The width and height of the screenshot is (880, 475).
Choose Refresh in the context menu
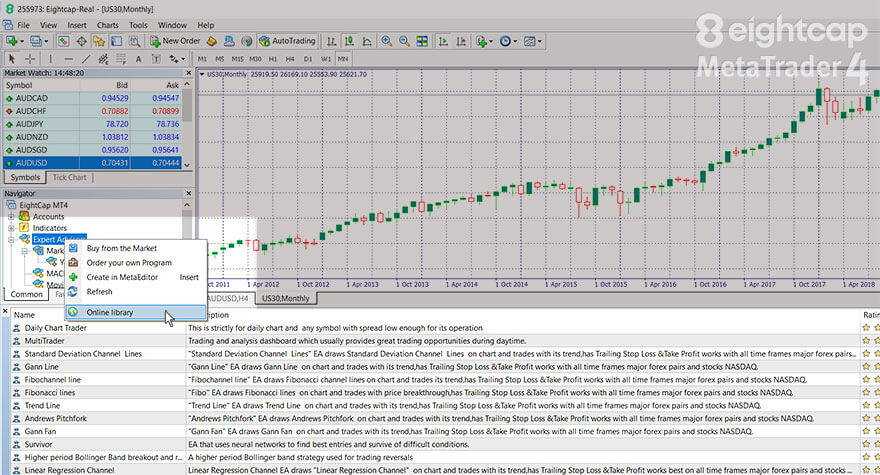tap(136, 292)
